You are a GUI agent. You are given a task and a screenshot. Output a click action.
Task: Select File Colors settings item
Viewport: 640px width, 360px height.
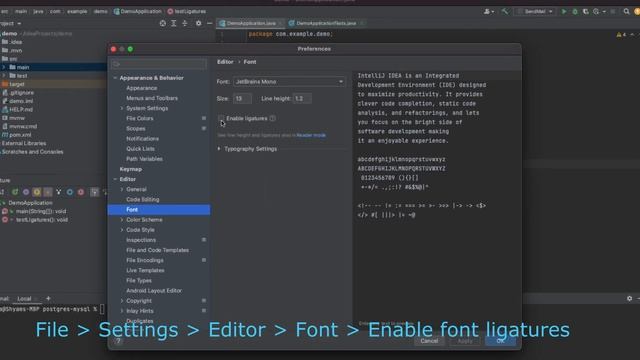tap(140, 118)
